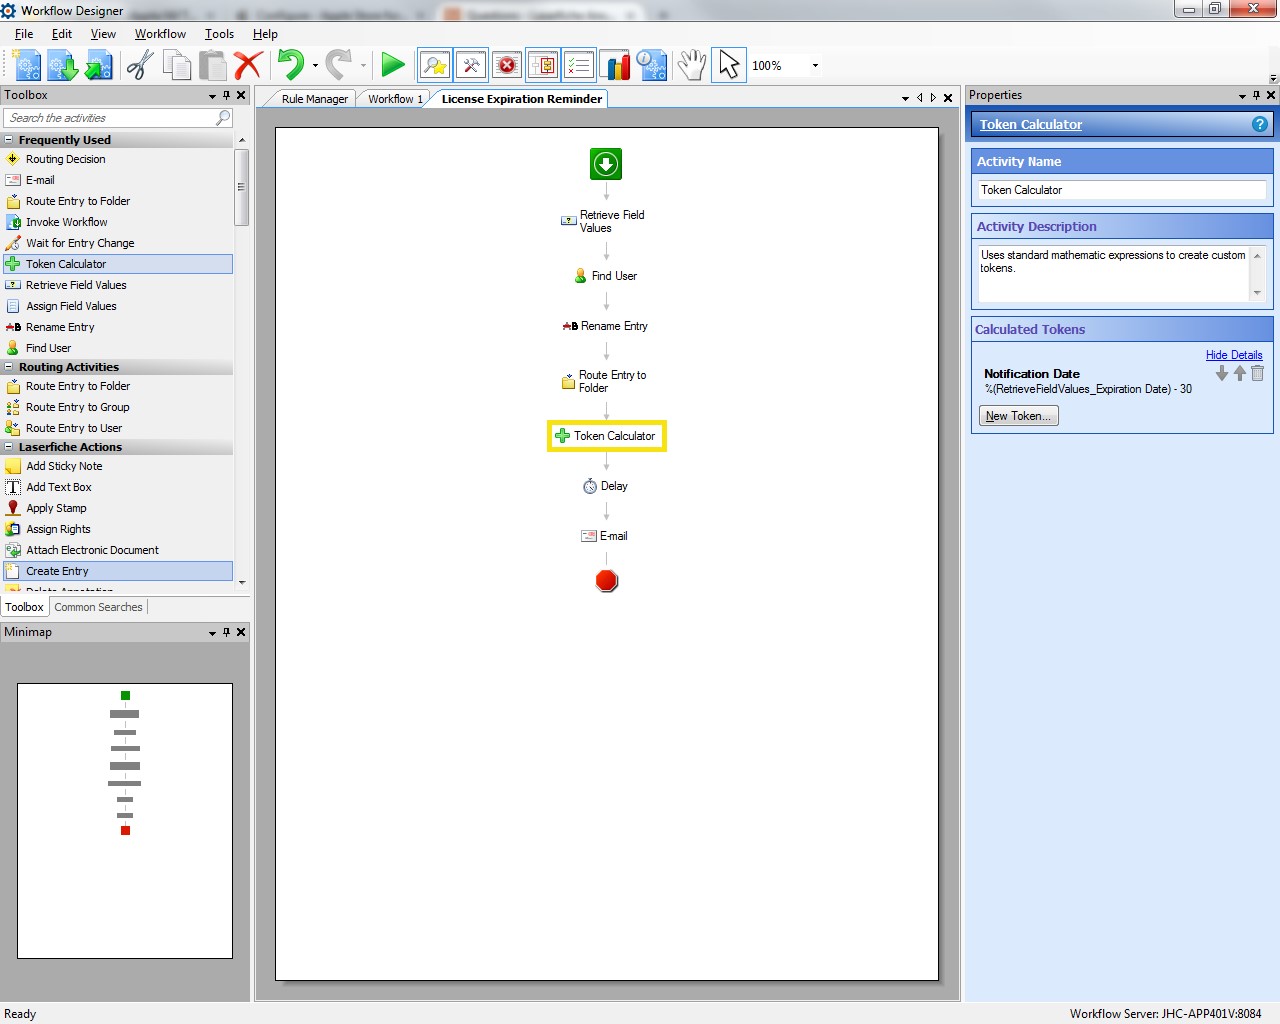The height and width of the screenshot is (1024, 1280).
Task: Switch to the Rule Manager tab
Action: tap(314, 99)
